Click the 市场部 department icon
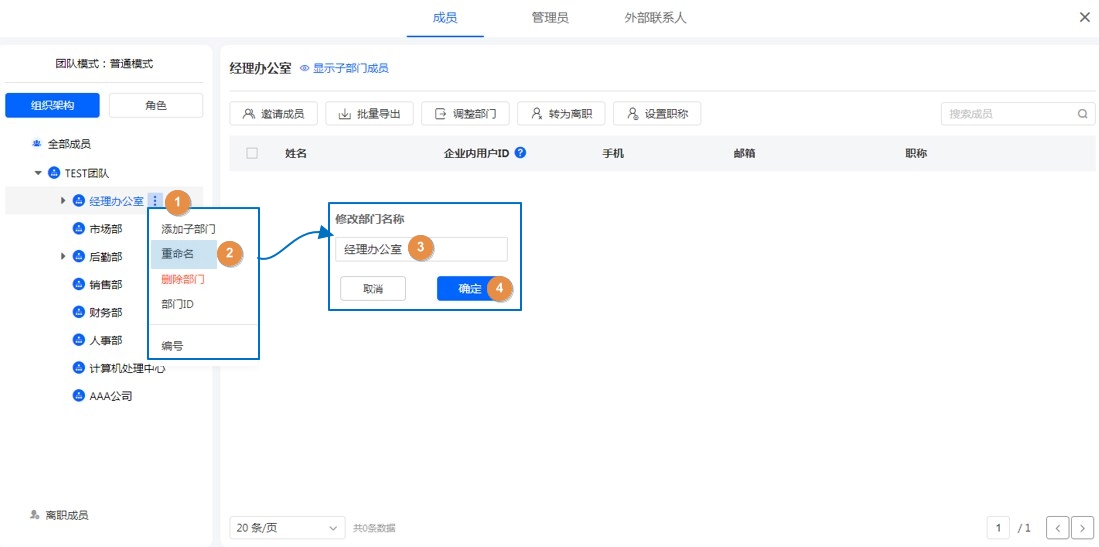This screenshot has height=547, width=1099. pyautogui.click(x=79, y=228)
